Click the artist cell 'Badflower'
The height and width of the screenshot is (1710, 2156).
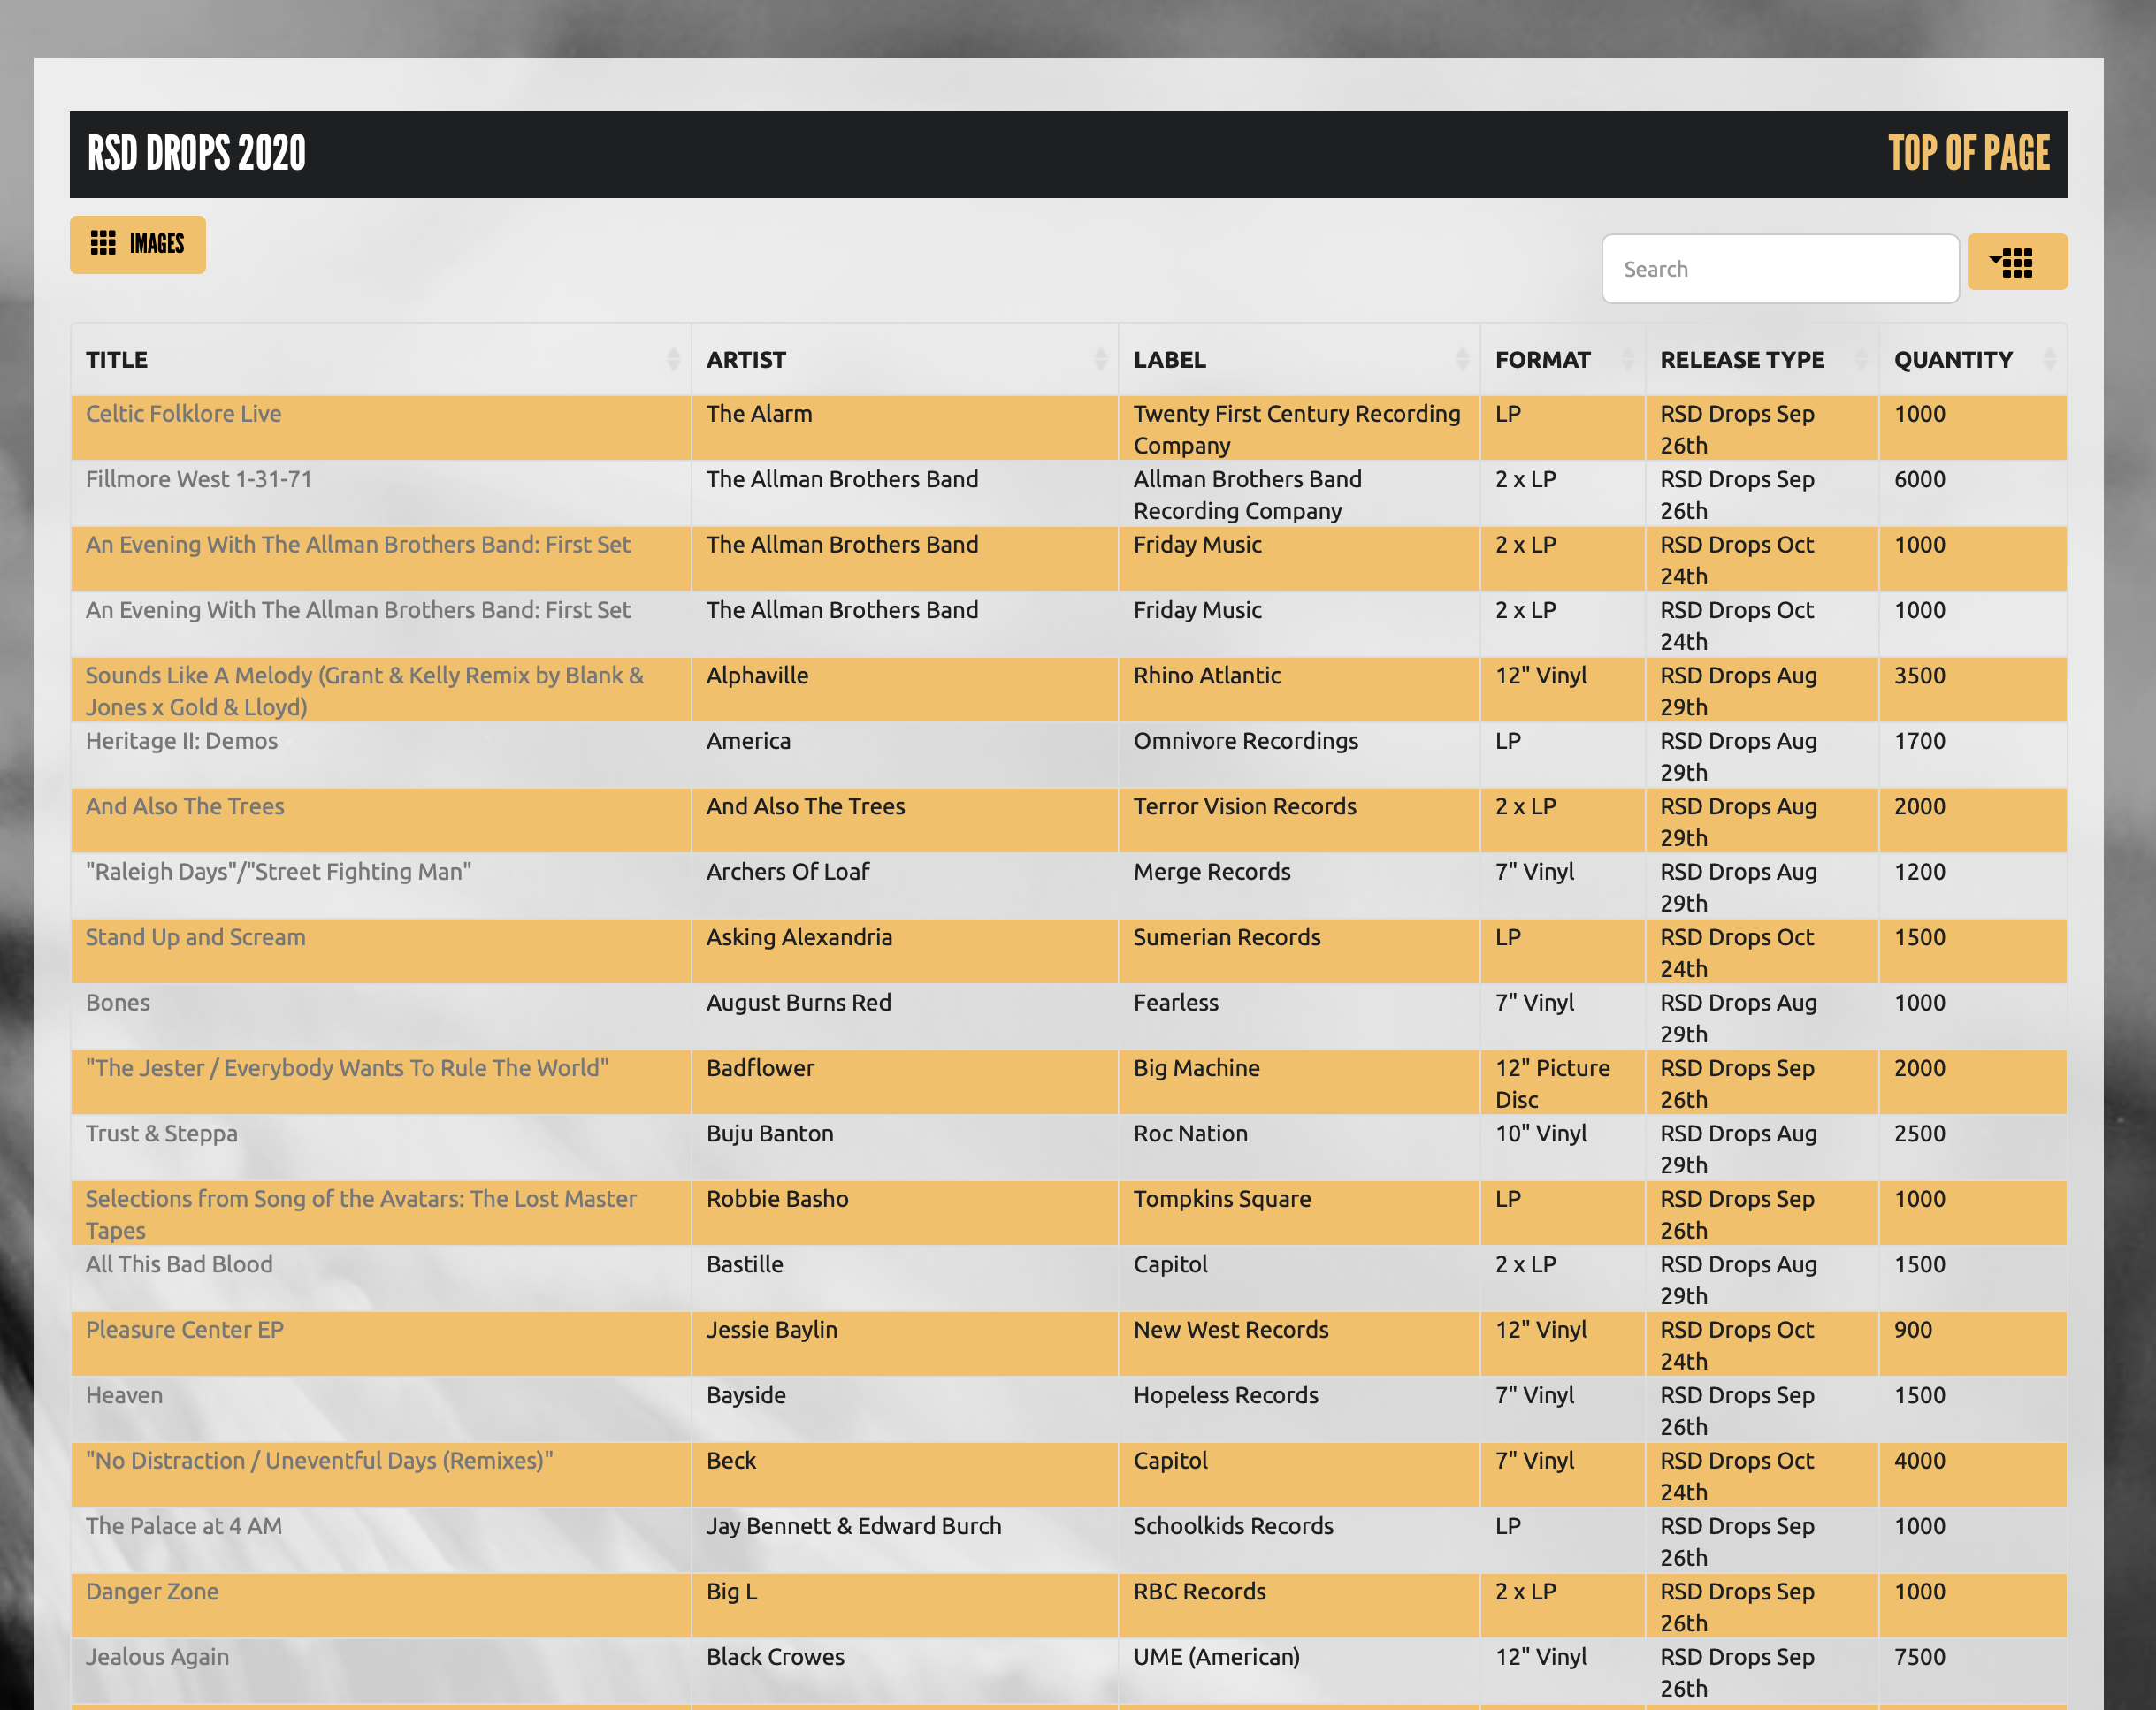pos(760,1068)
